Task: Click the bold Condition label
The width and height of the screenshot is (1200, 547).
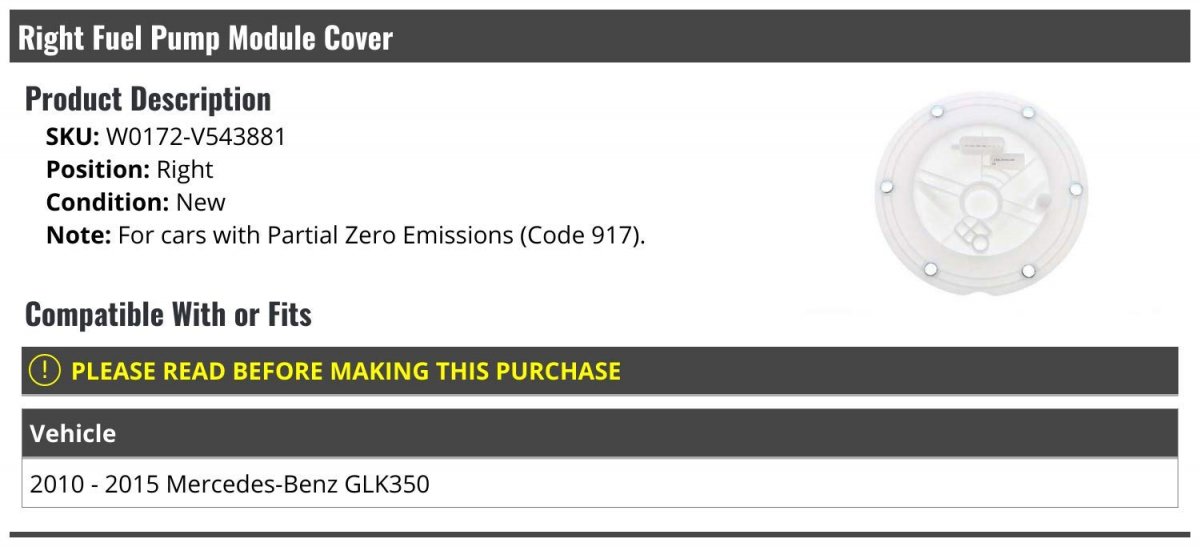Action: [107, 202]
